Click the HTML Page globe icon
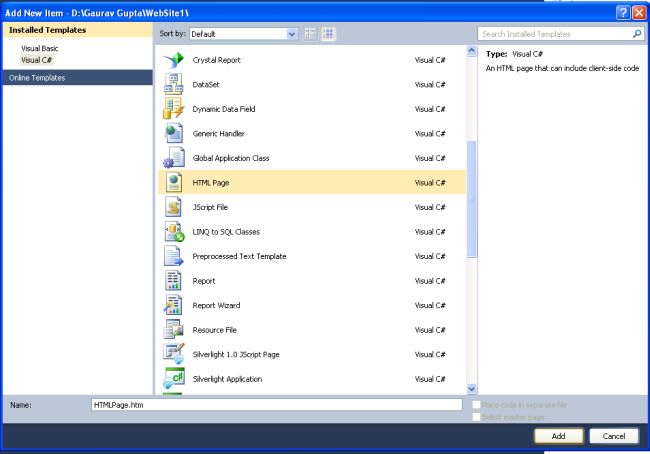Viewport: 650px width, 454px height. coord(174,182)
